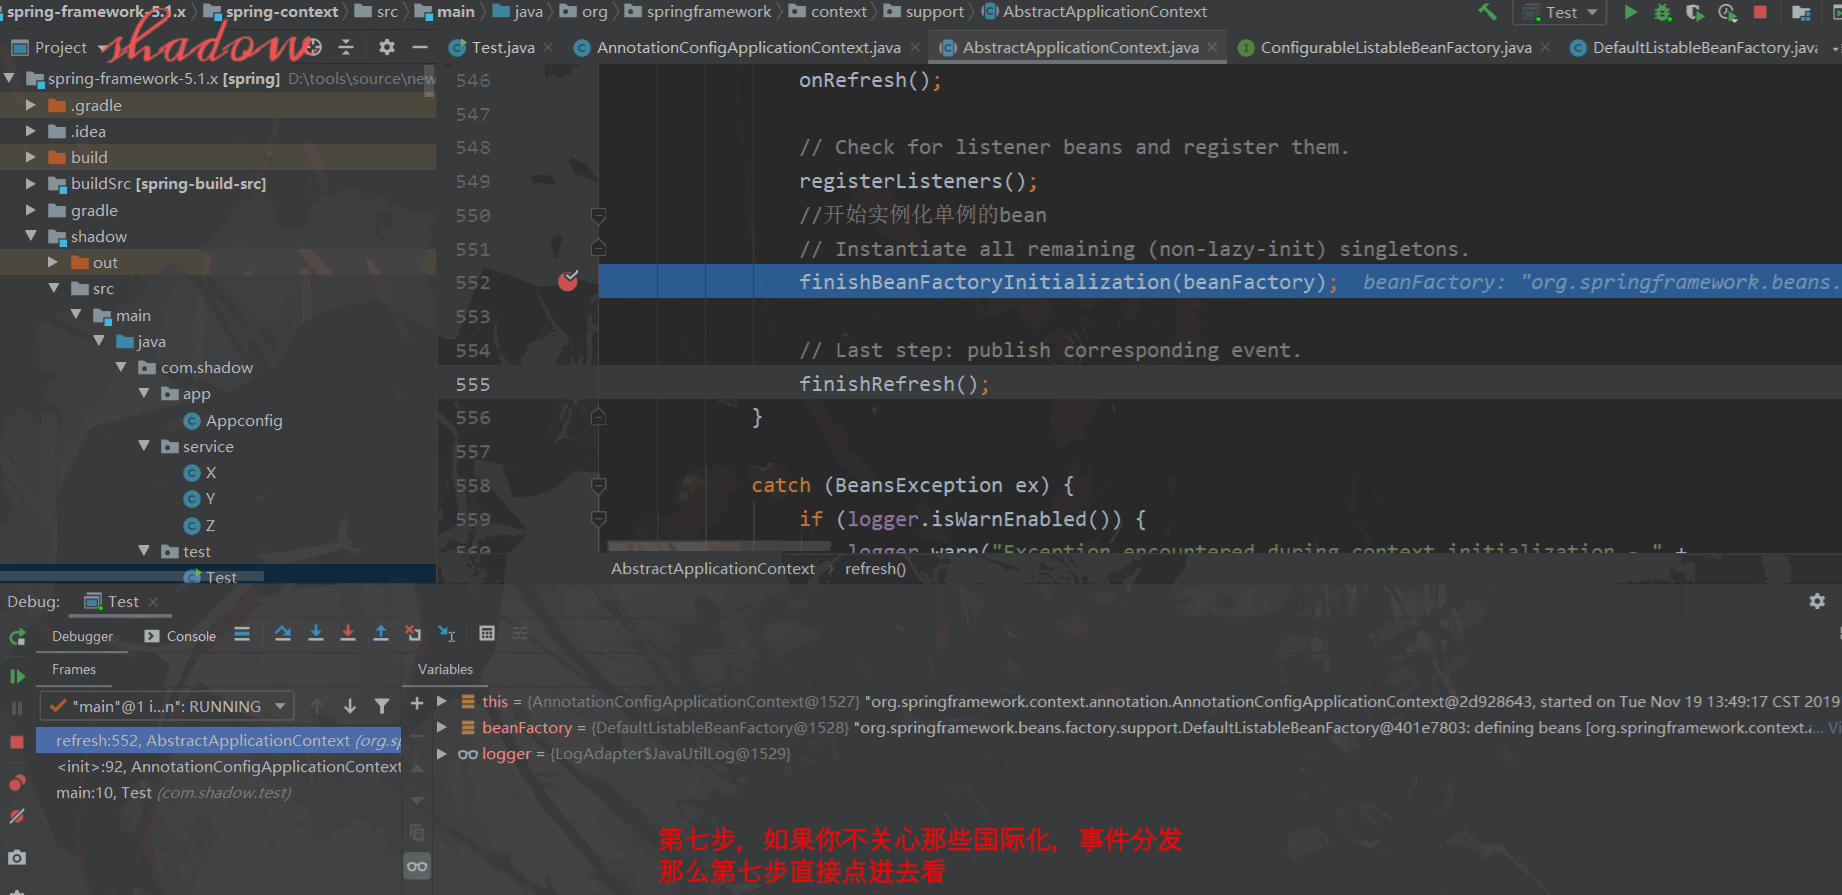Toggle show watches glasses button in Variables

click(x=417, y=866)
